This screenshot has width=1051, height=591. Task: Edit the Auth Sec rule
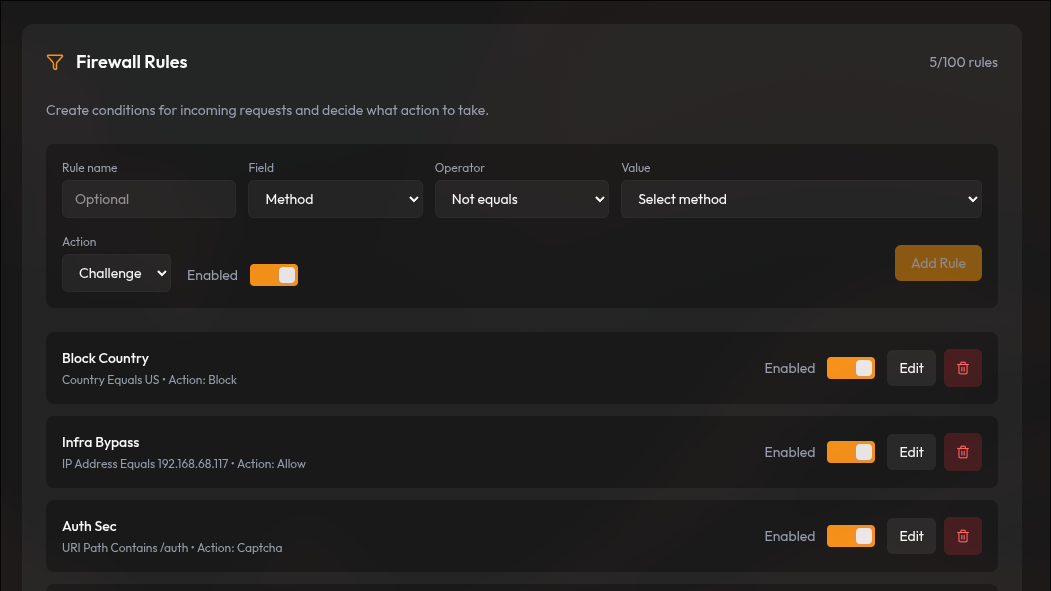[x=910, y=536]
